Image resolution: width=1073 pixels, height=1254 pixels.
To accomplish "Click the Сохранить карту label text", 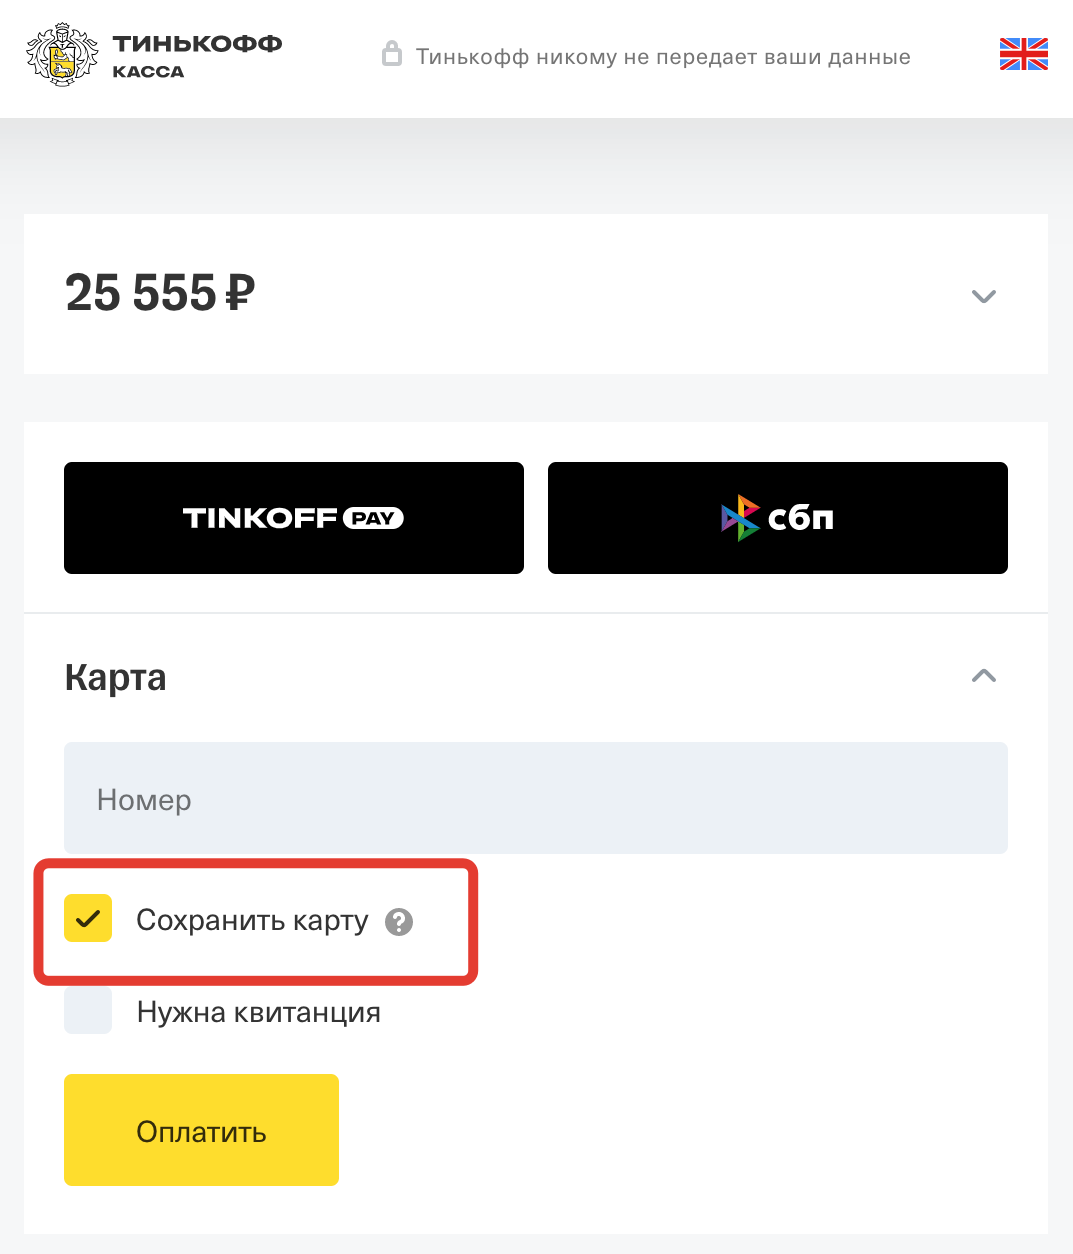I will (252, 920).
